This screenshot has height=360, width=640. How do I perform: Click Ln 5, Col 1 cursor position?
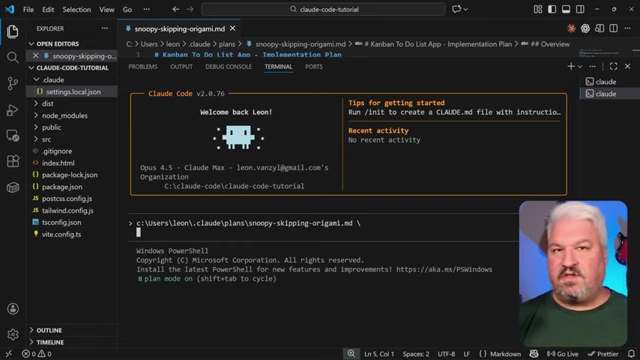tap(379, 354)
